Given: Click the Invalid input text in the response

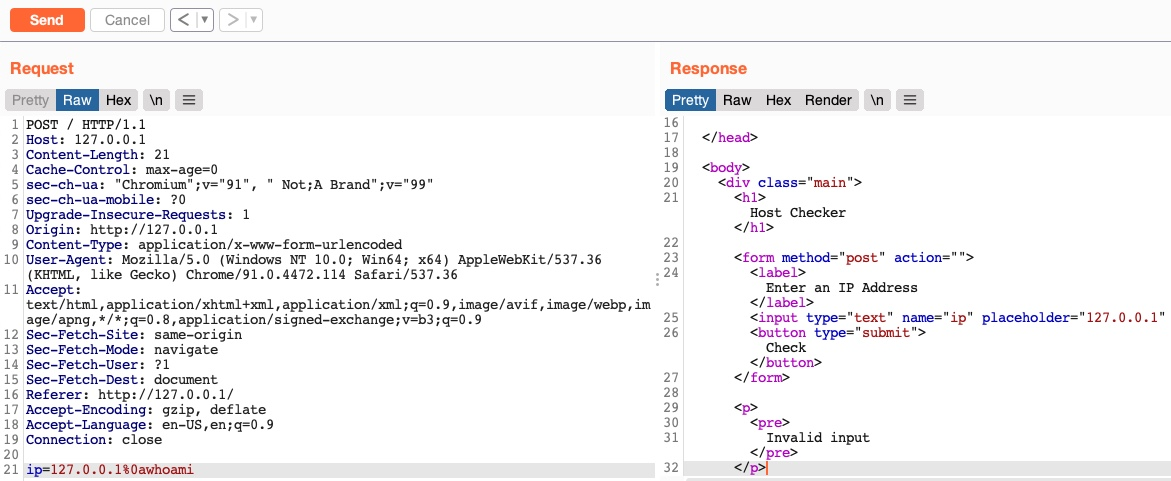Looking at the screenshot, I should pyautogui.click(x=817, y=437).
